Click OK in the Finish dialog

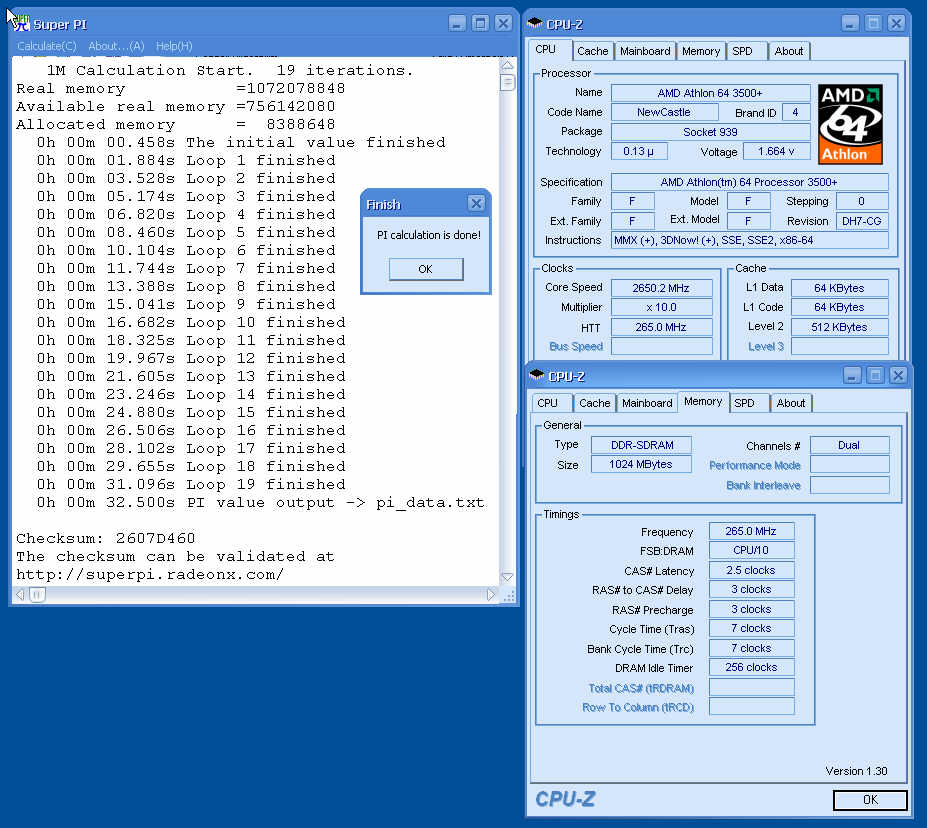click(x=426, y=269)
